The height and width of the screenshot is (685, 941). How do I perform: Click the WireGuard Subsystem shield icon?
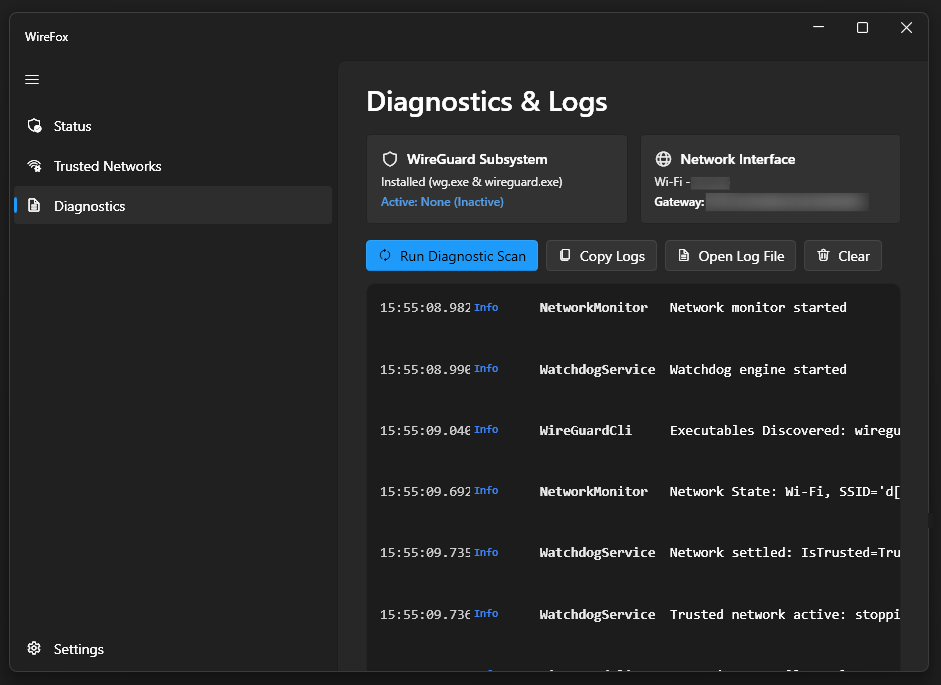click(390, 159)
